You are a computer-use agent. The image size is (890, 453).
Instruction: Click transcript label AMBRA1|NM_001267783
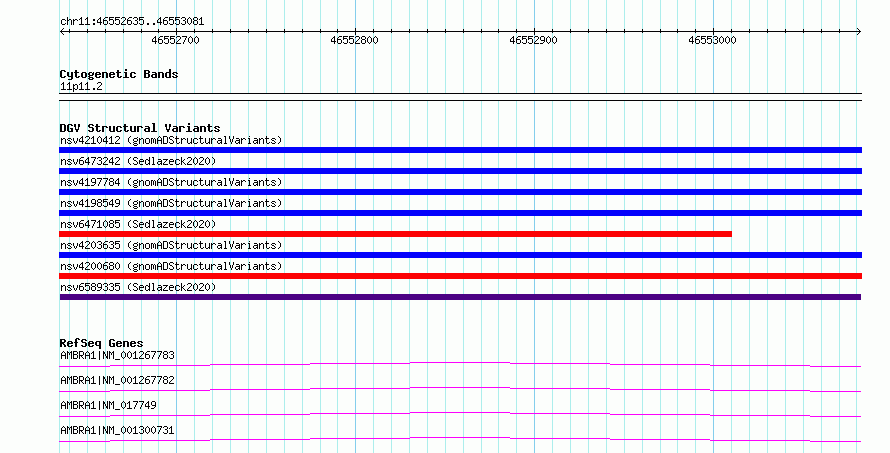point(117,355)
